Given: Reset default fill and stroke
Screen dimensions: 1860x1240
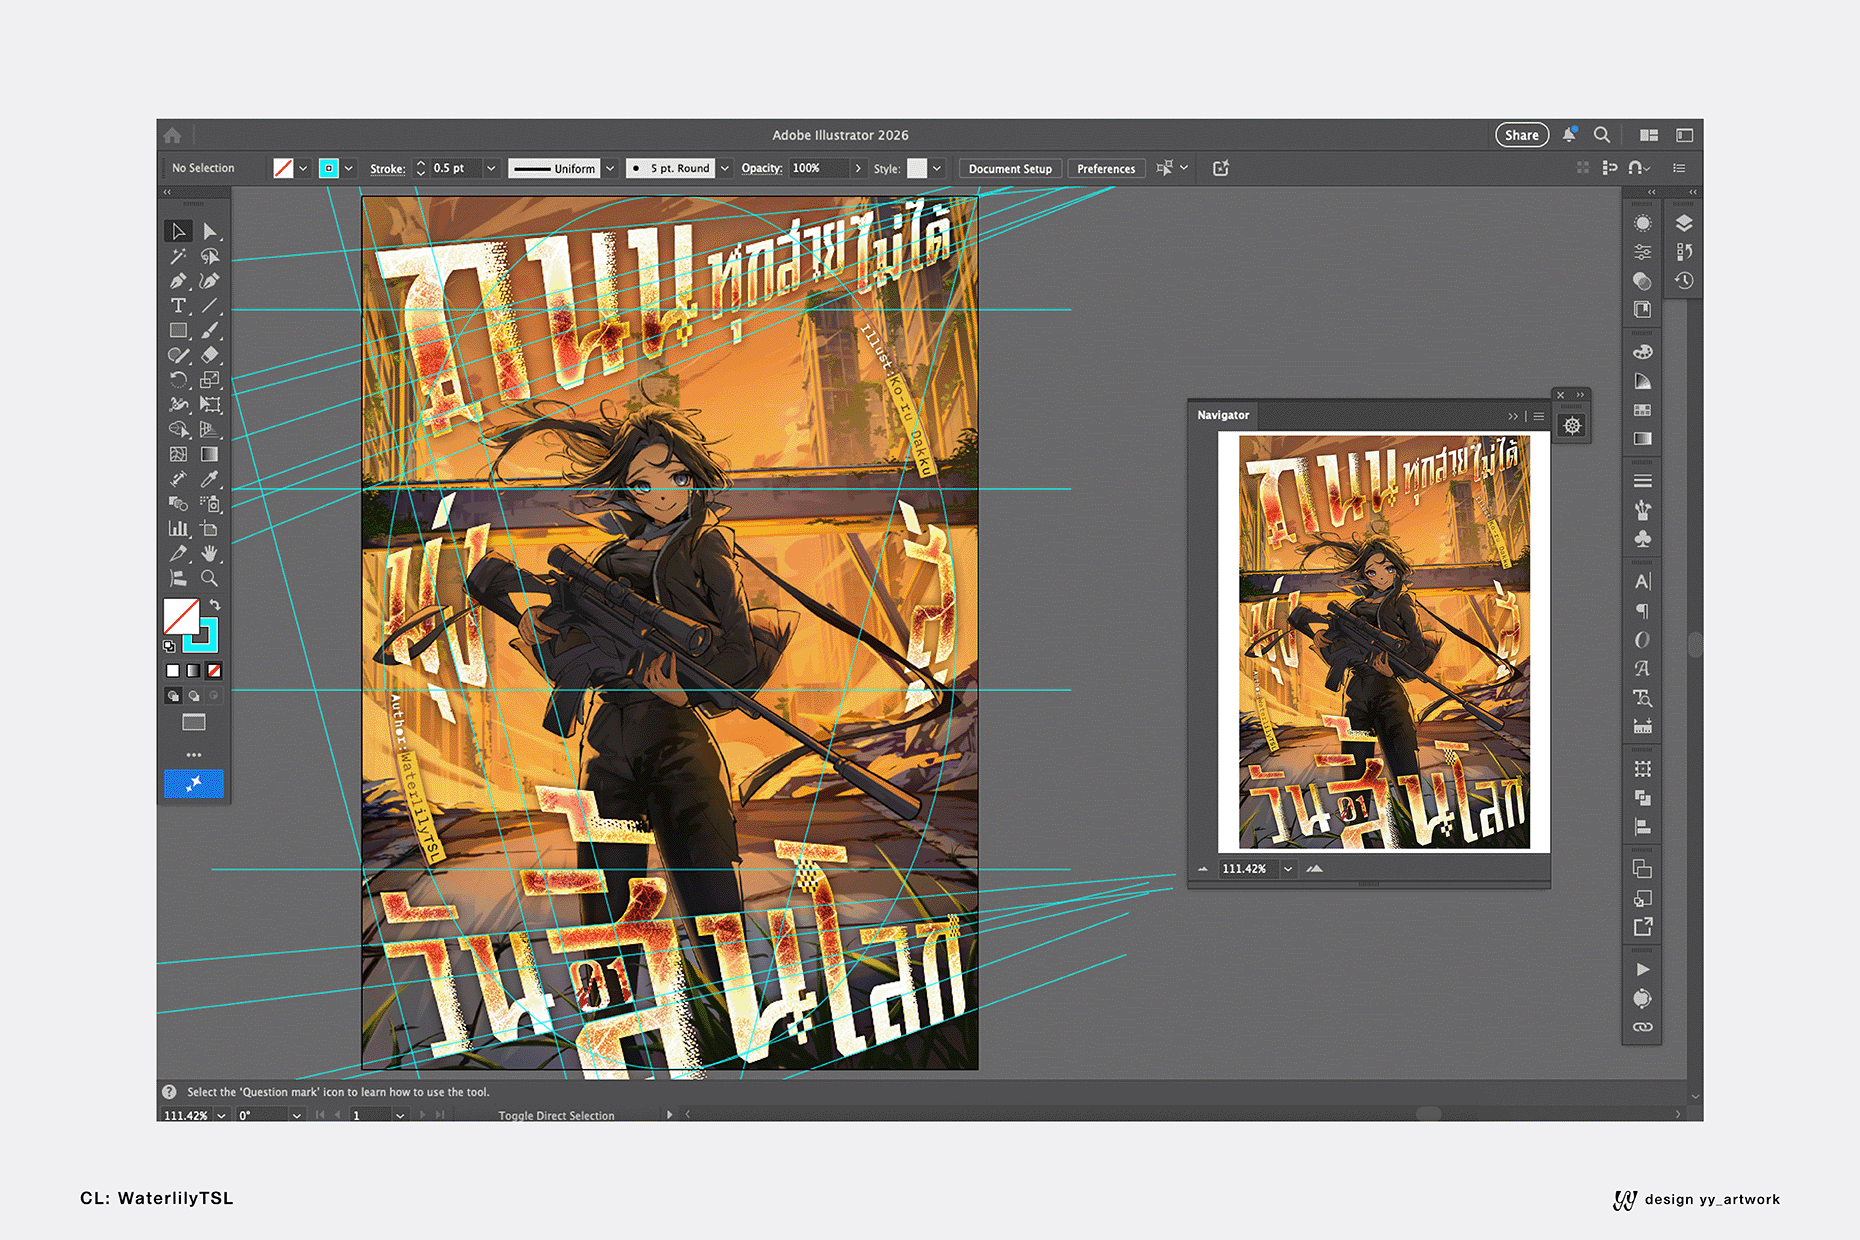Looking at the screenshot, I should point(169,647).
